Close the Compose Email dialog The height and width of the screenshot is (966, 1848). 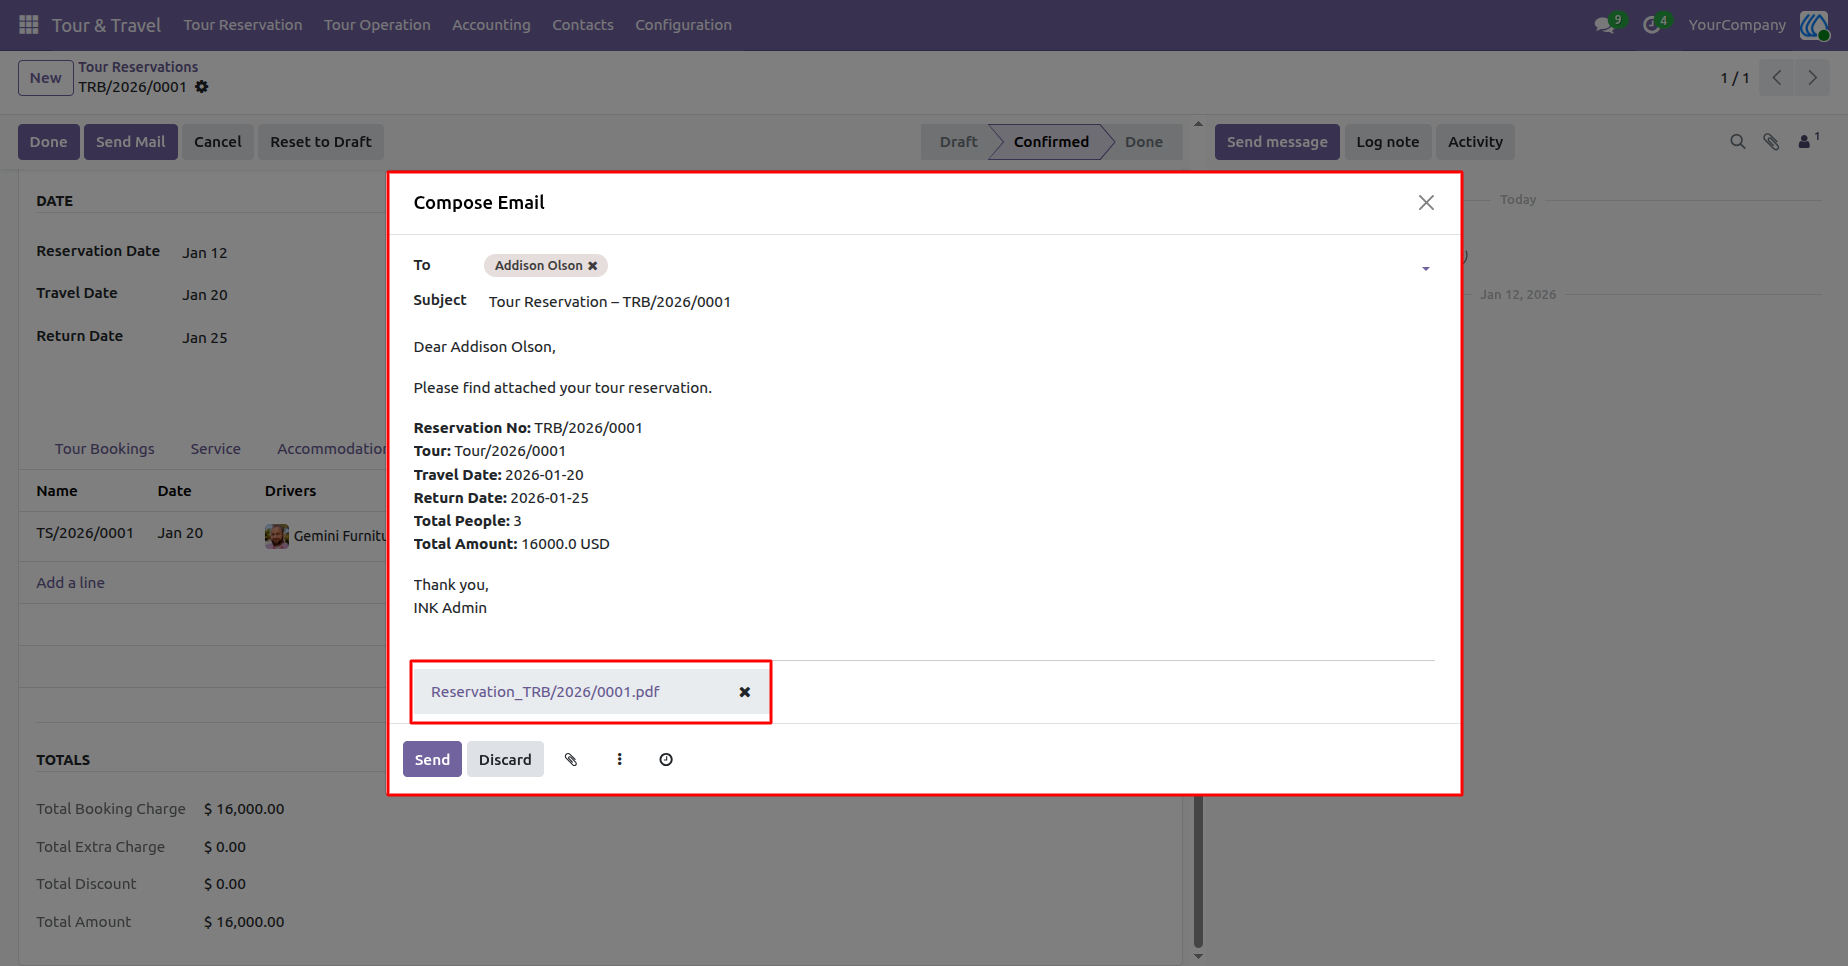pyautogui.click(x=1426, y=203)
